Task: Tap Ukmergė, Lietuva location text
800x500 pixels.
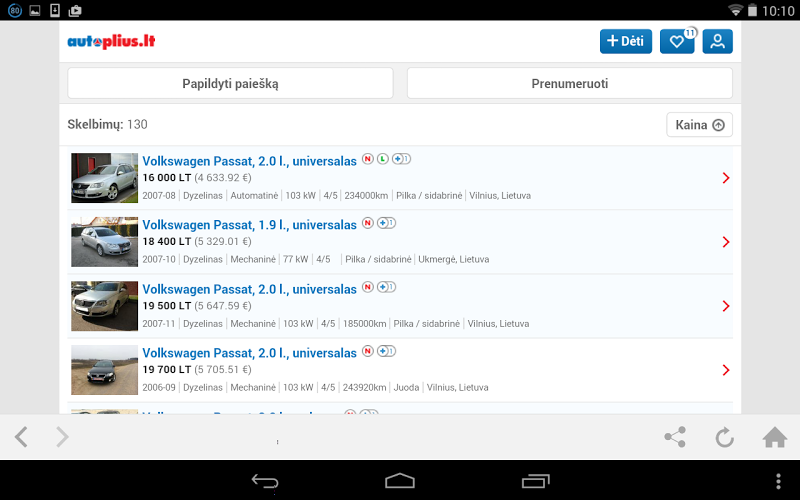Action: point(454,260)
